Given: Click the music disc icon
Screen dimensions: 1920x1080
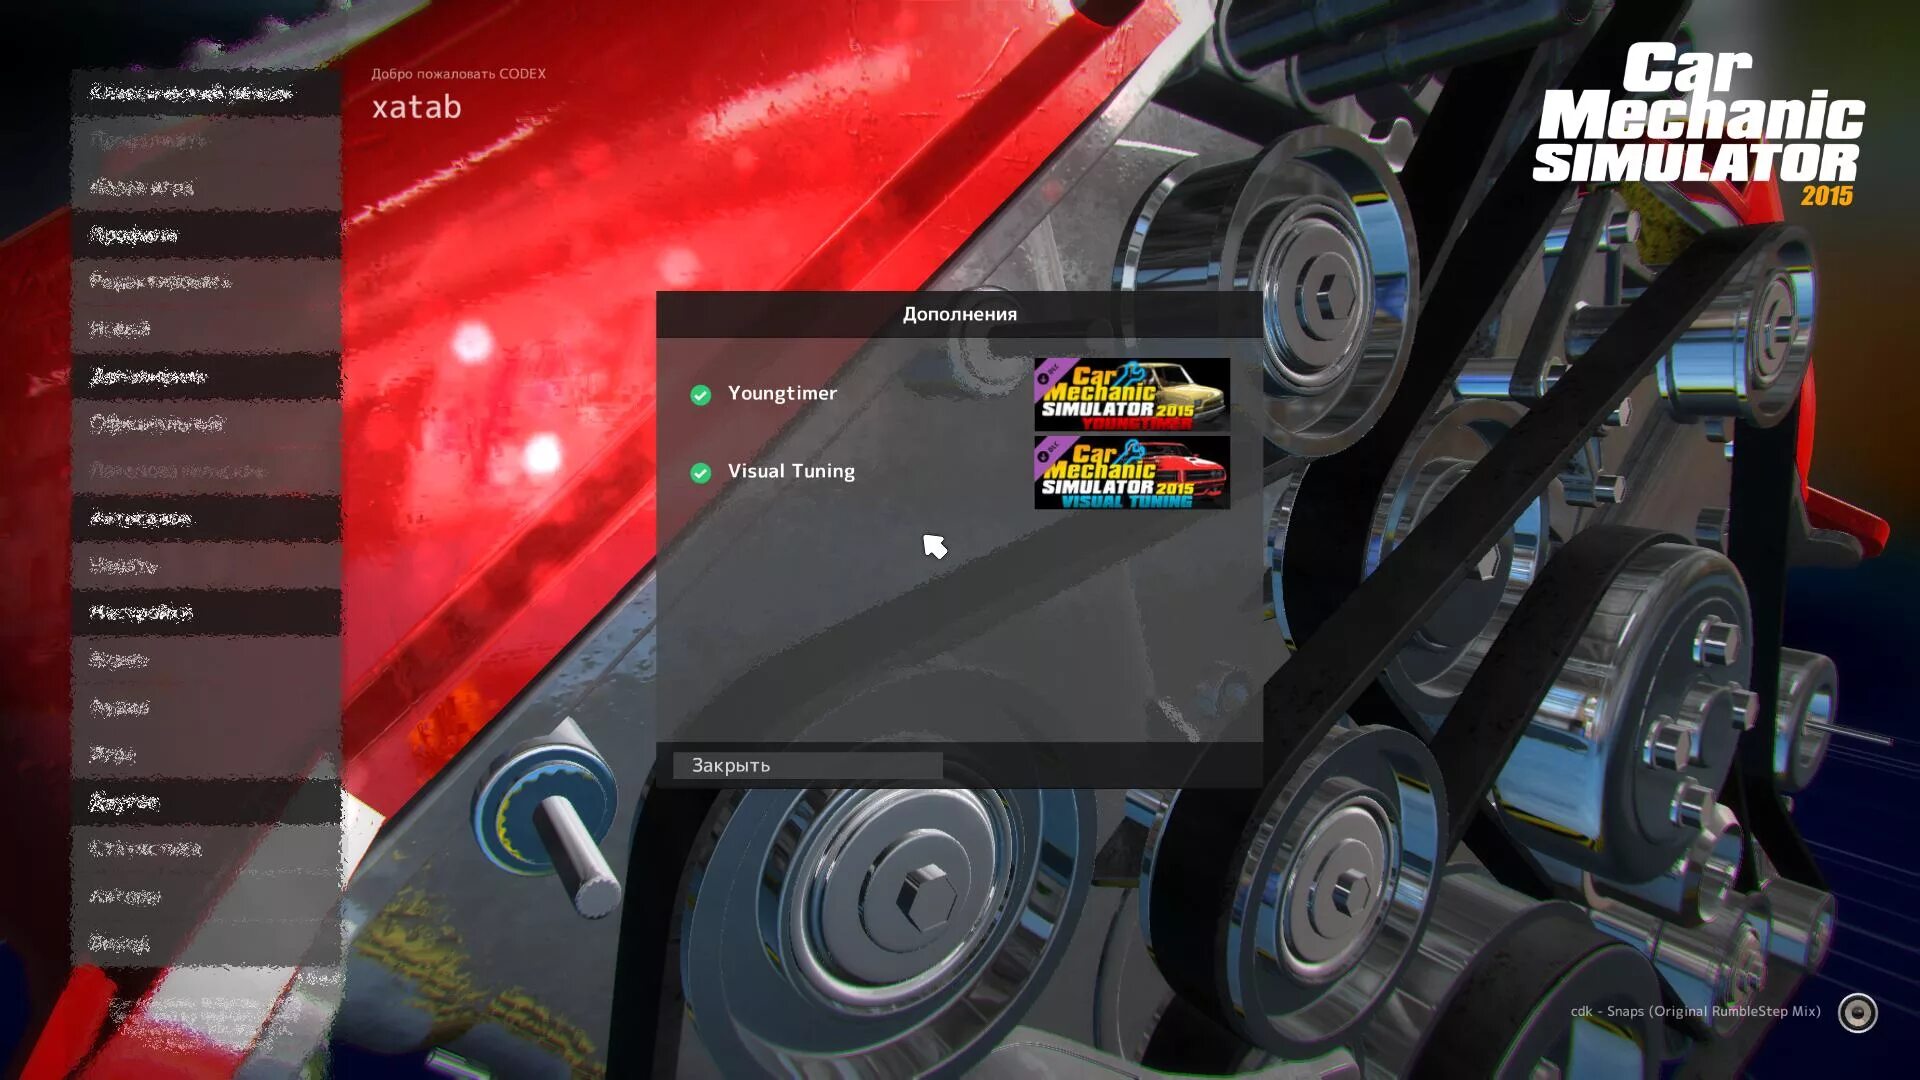Looking at the screenshot, I should click(1857, 1013).
